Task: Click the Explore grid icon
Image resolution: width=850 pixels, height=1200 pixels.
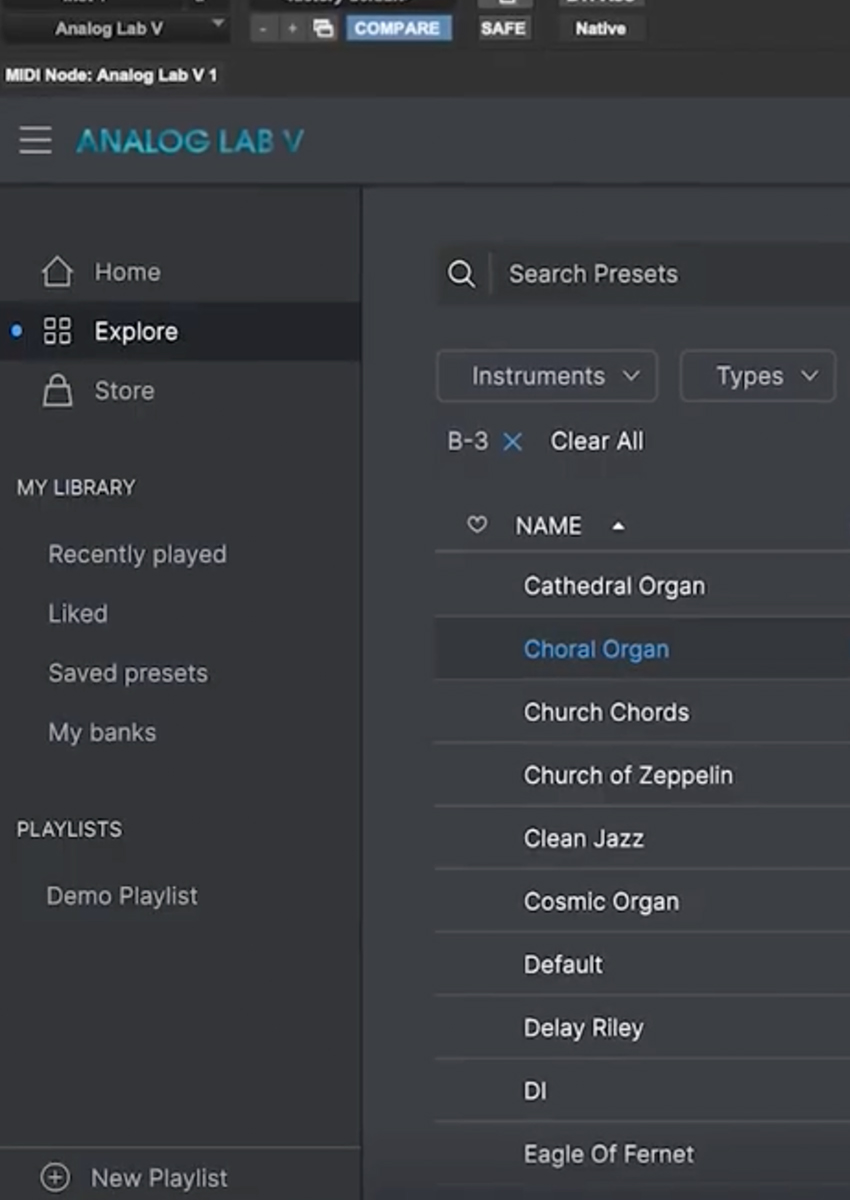Action: tap(57, 332)
